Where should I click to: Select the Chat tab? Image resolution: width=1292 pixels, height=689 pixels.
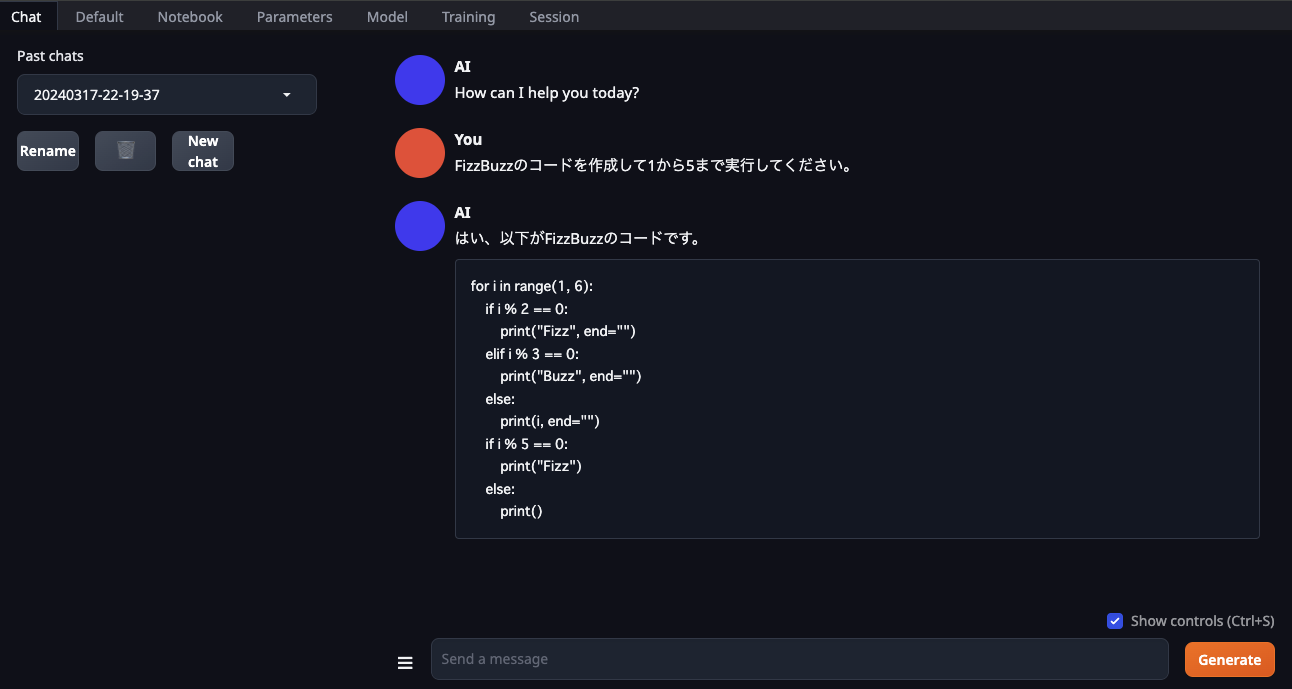[26, 16]
